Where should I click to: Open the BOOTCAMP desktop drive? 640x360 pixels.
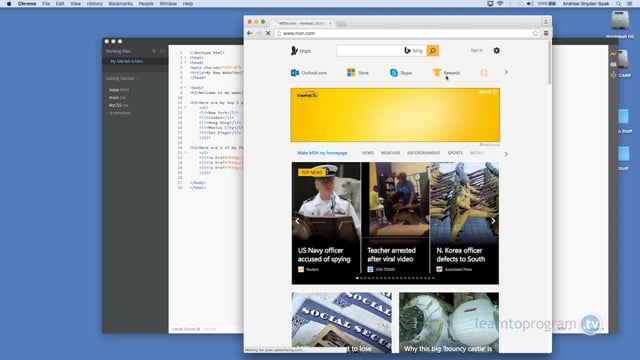624,63
